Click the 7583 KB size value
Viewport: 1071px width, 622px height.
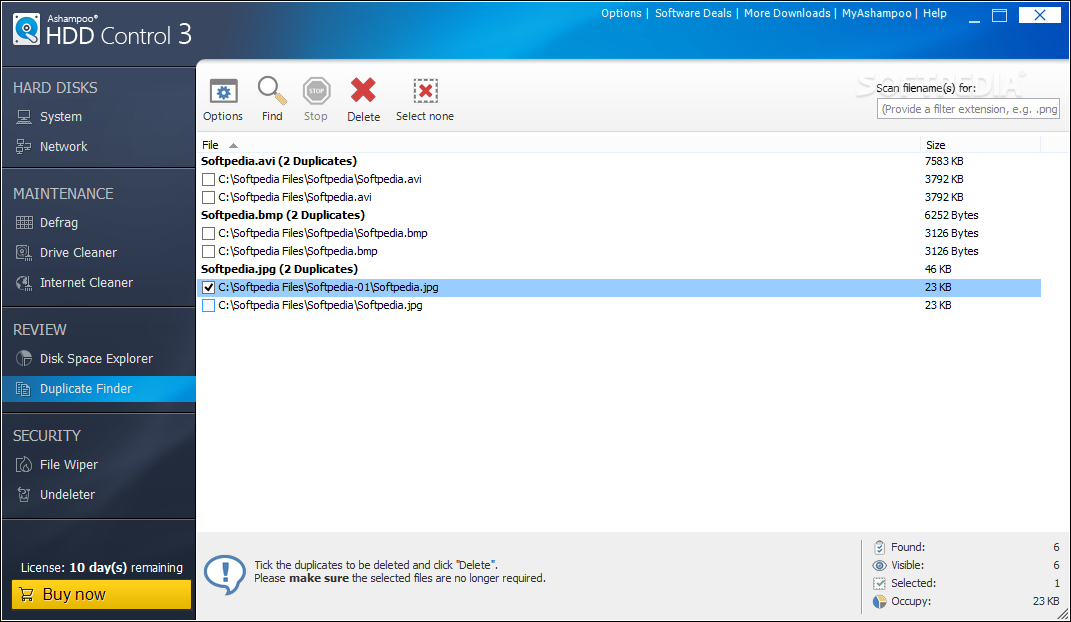point(944,161)
